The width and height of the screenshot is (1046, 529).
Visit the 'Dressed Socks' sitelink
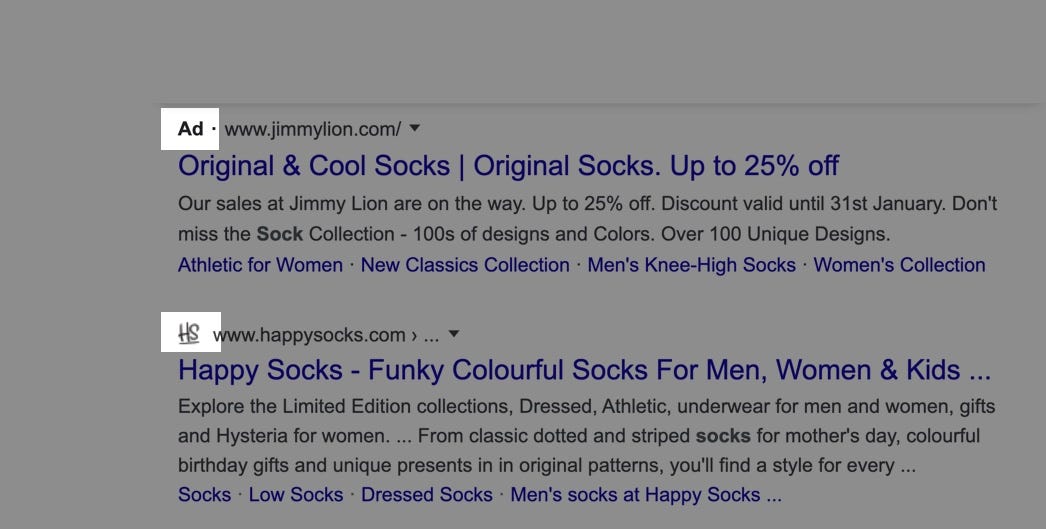(x=426, y=495)
